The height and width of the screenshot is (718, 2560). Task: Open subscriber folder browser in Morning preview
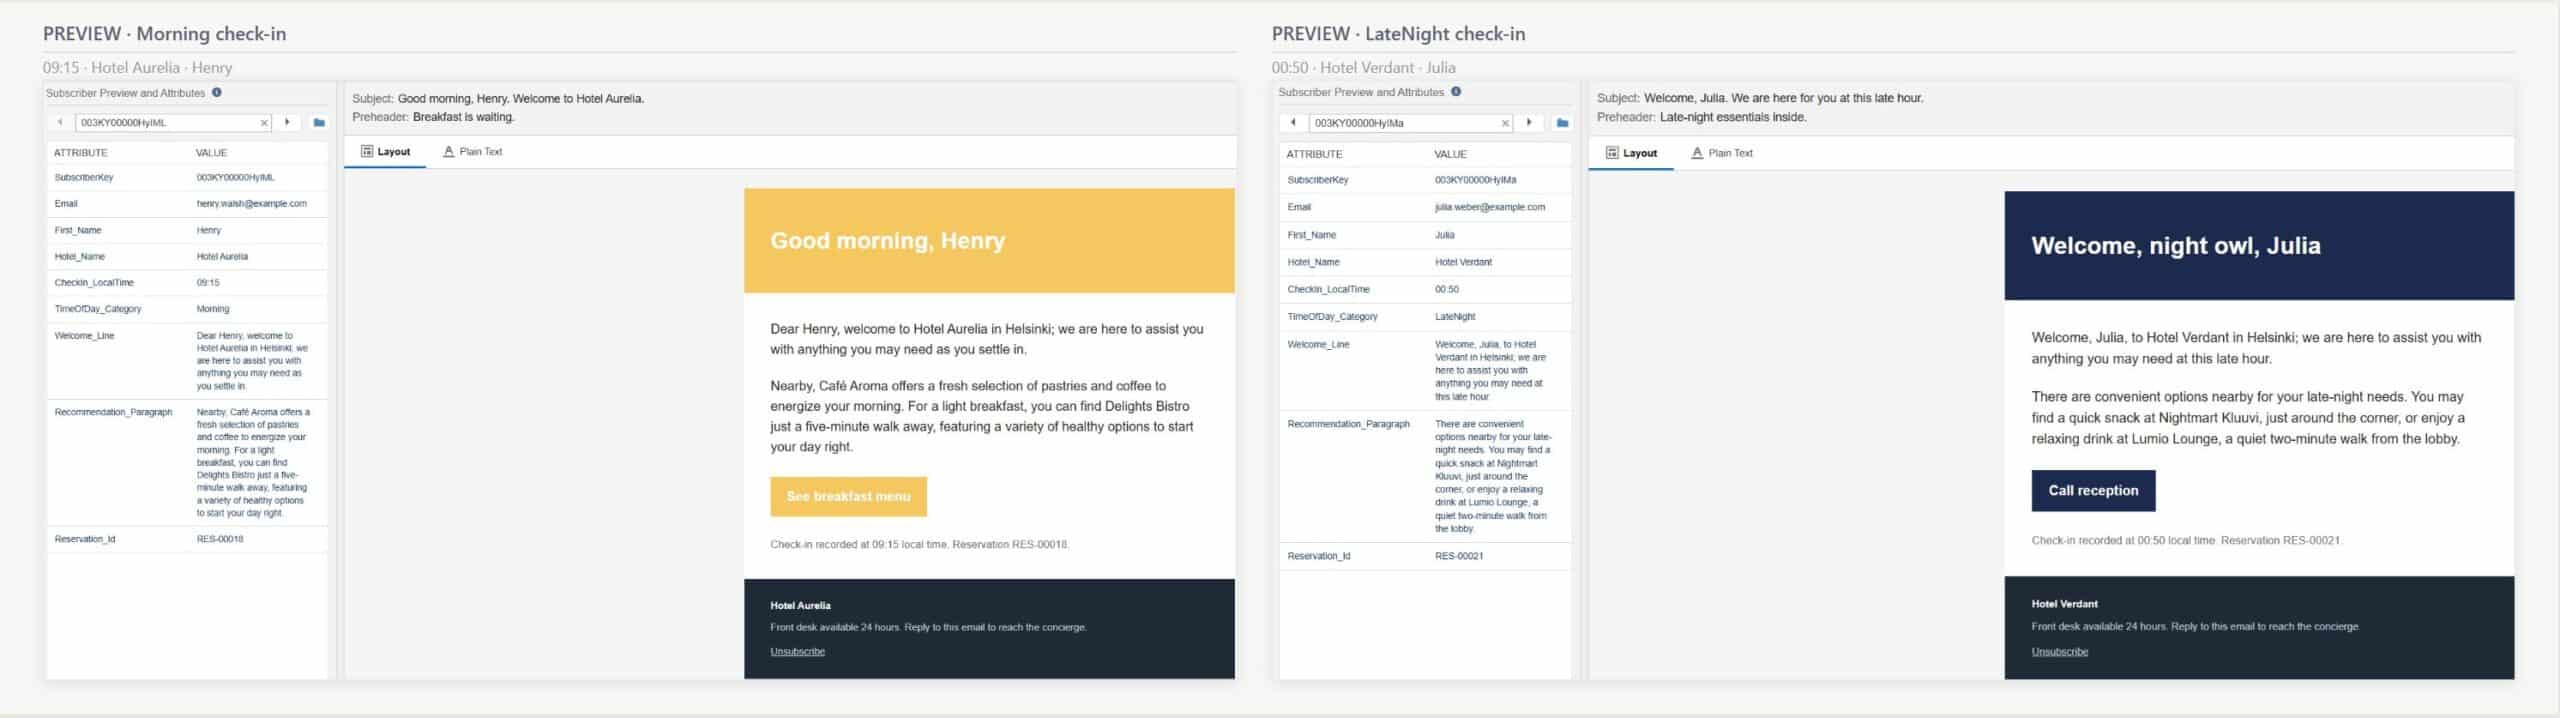point(319,123)
